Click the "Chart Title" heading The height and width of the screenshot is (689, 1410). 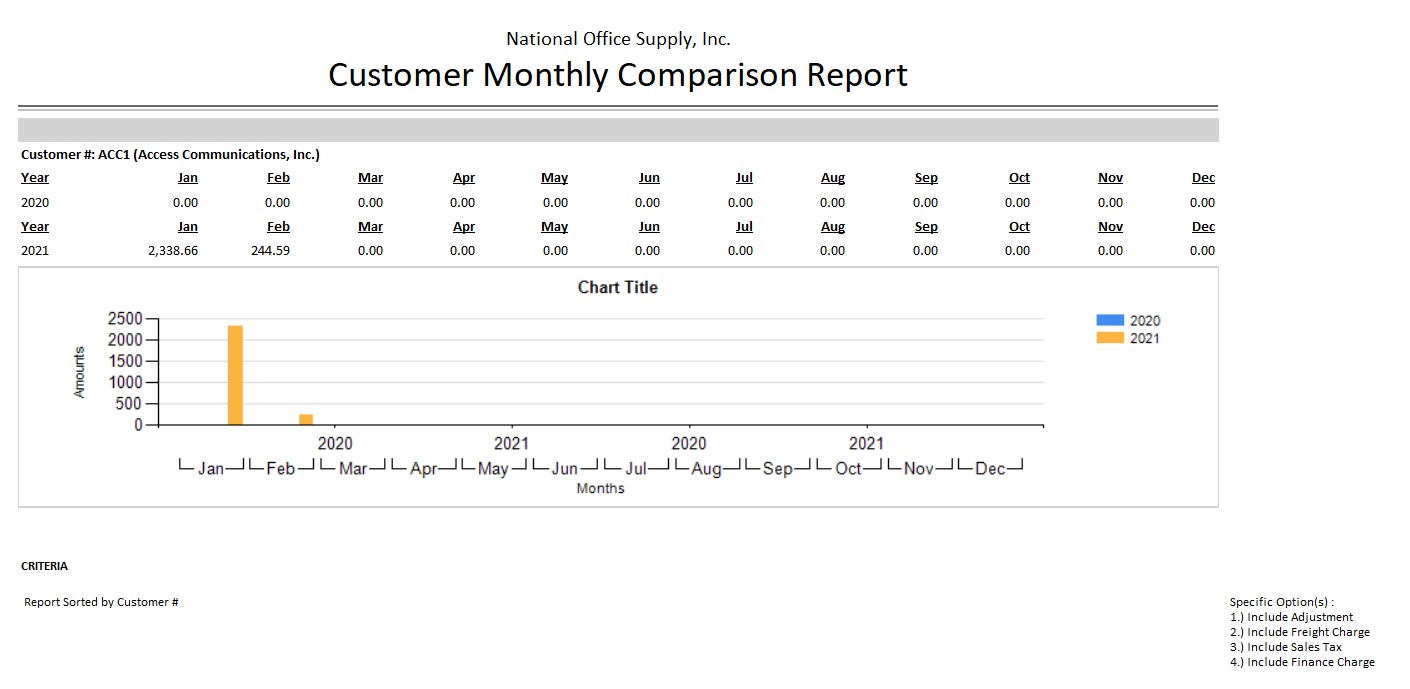(x=617, y=287)
